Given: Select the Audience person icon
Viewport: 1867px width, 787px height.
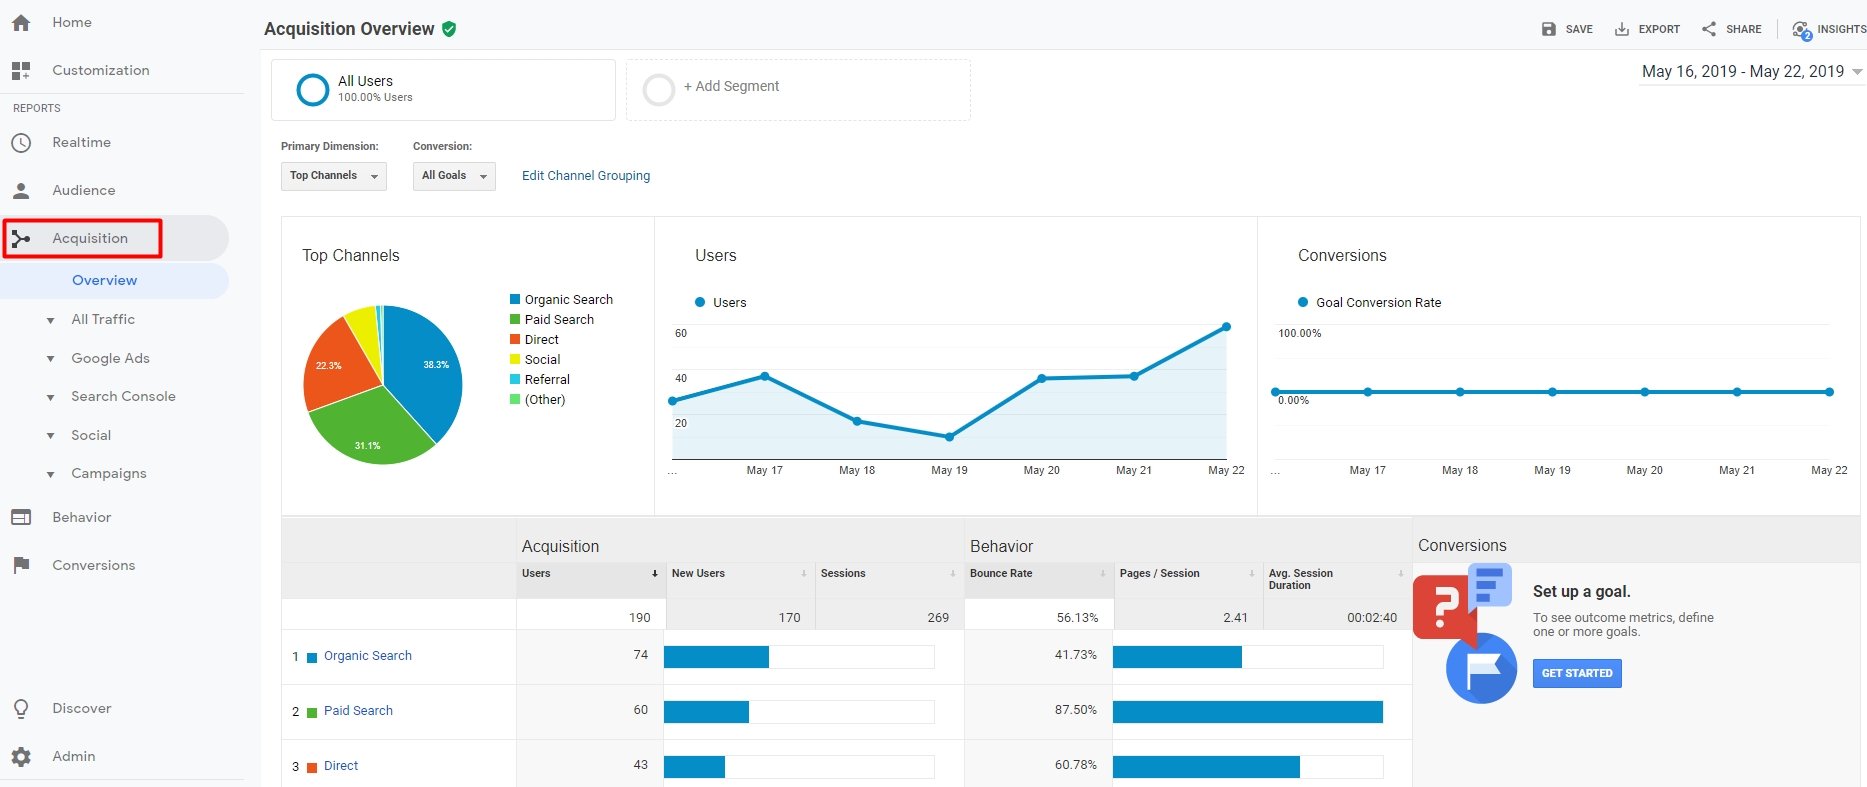Looking at the screenshot, I should point(21,190).
